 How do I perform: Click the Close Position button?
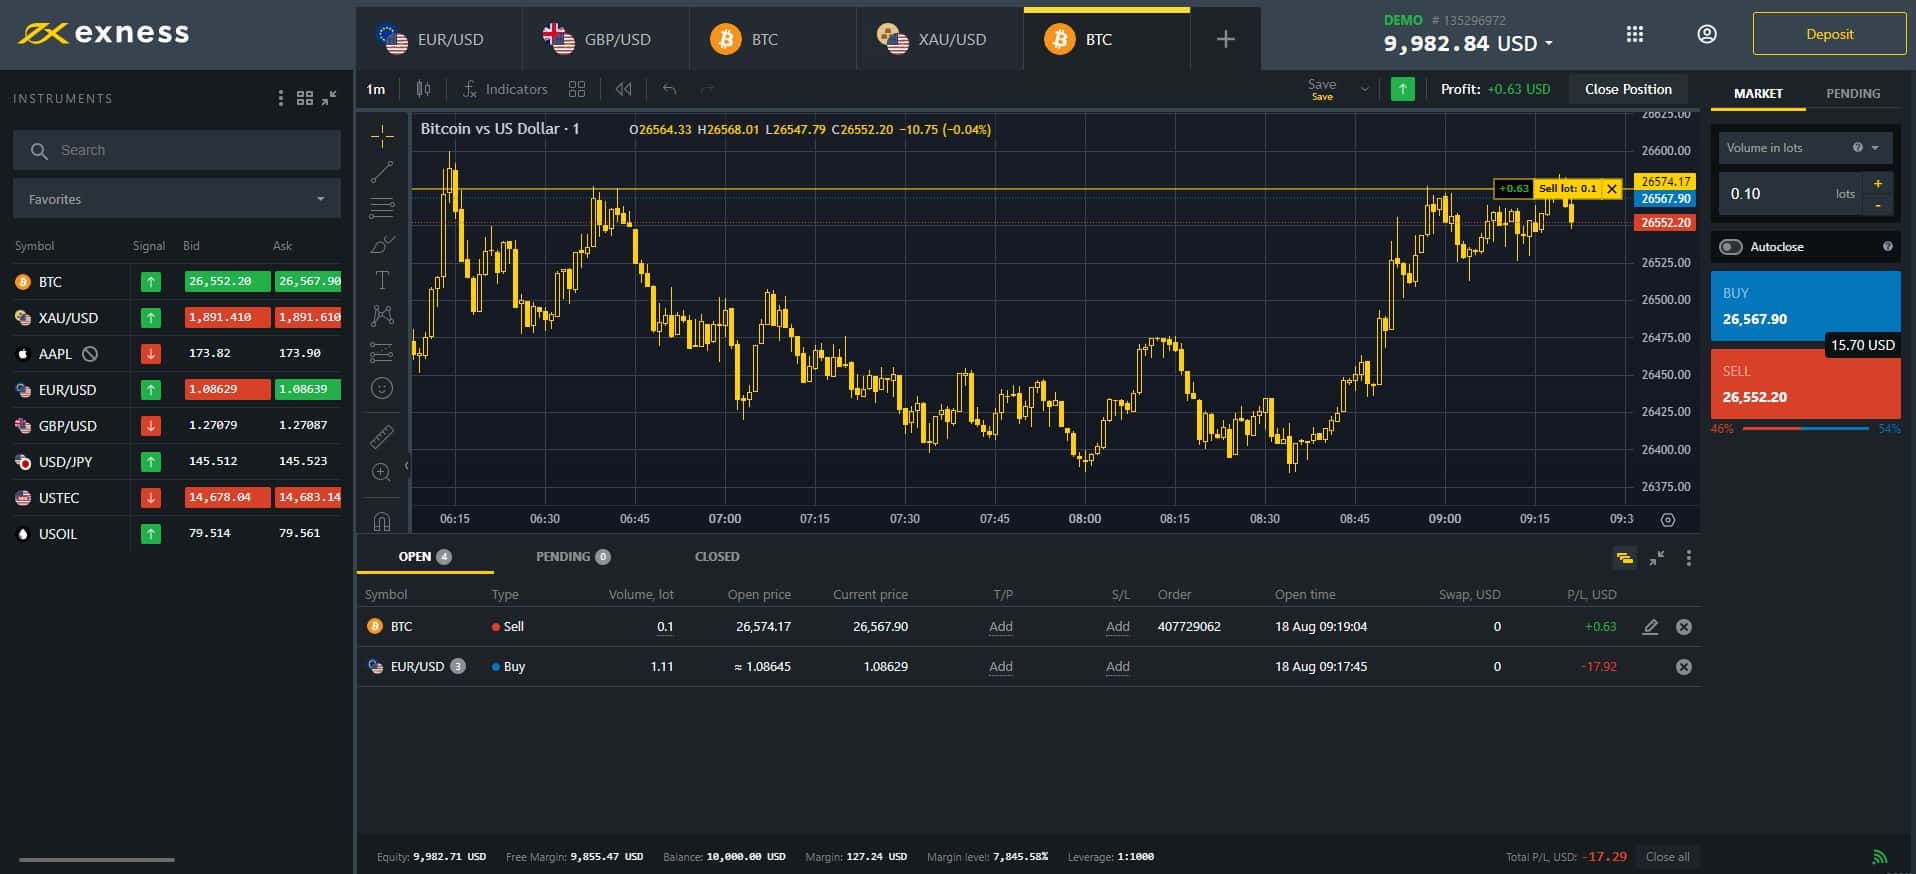click(1628, 89)
